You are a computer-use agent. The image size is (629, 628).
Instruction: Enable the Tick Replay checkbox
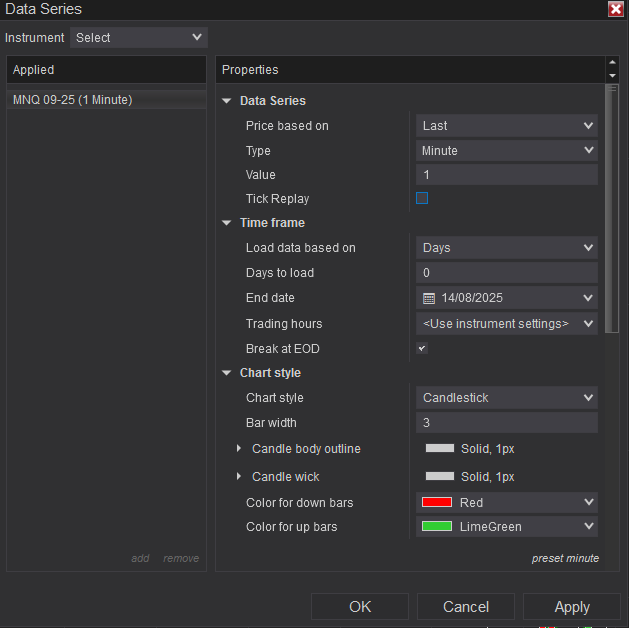pyautogui.click(x=422, y=198)
